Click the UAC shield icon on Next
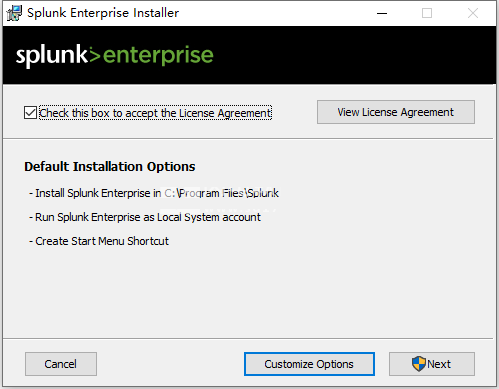Image resolution: width=499 pixels, height=389 pixels. click(419, 364)
